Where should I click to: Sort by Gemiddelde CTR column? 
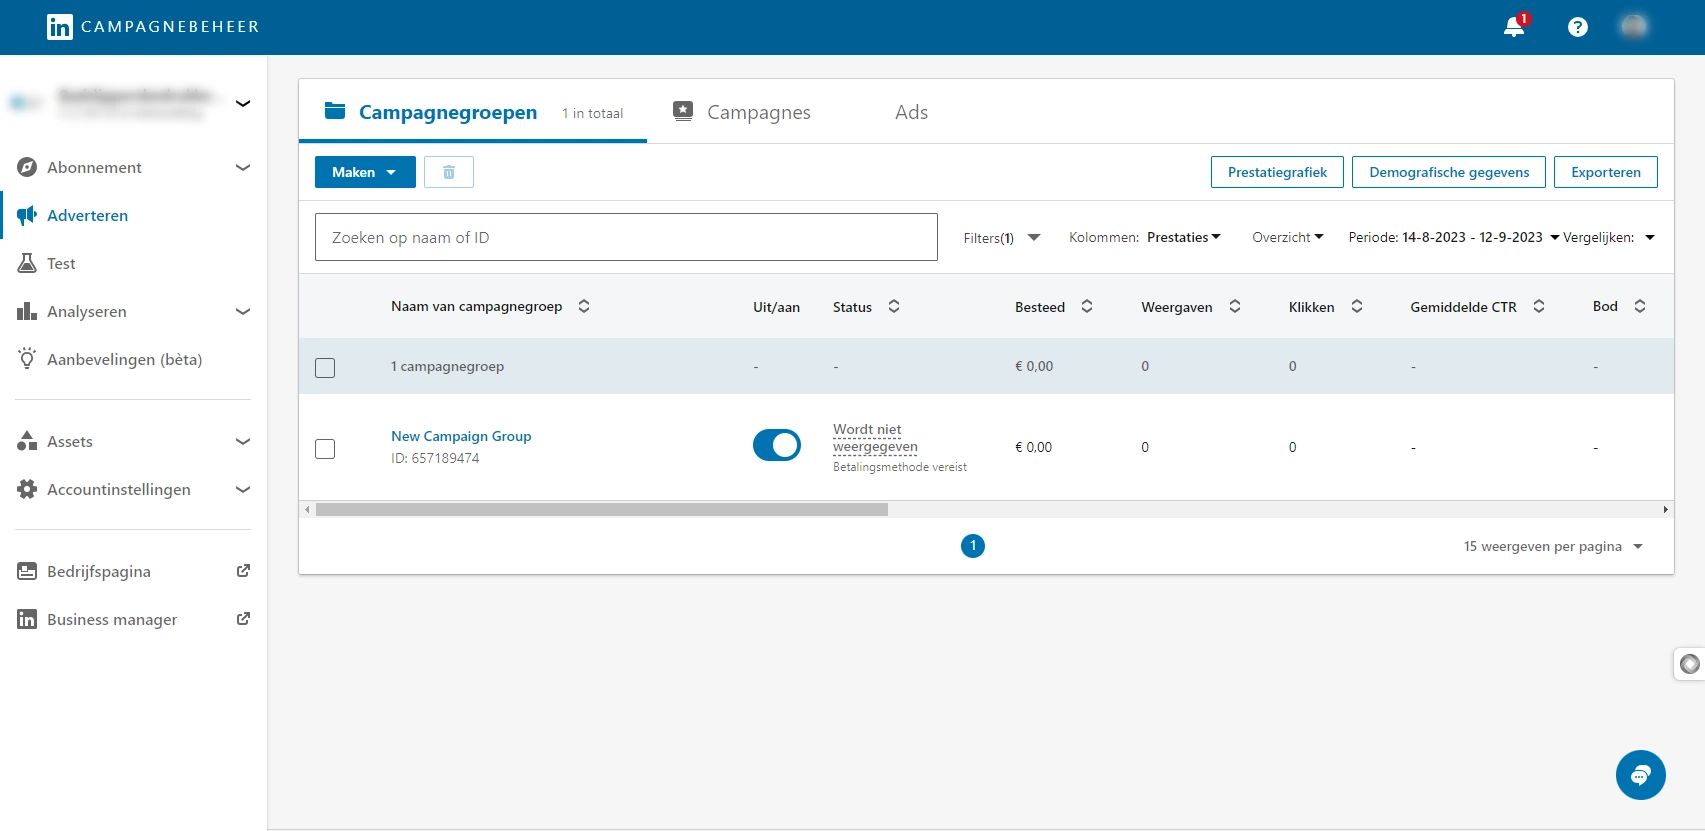pyautogui.click(x=1539, y=306)
